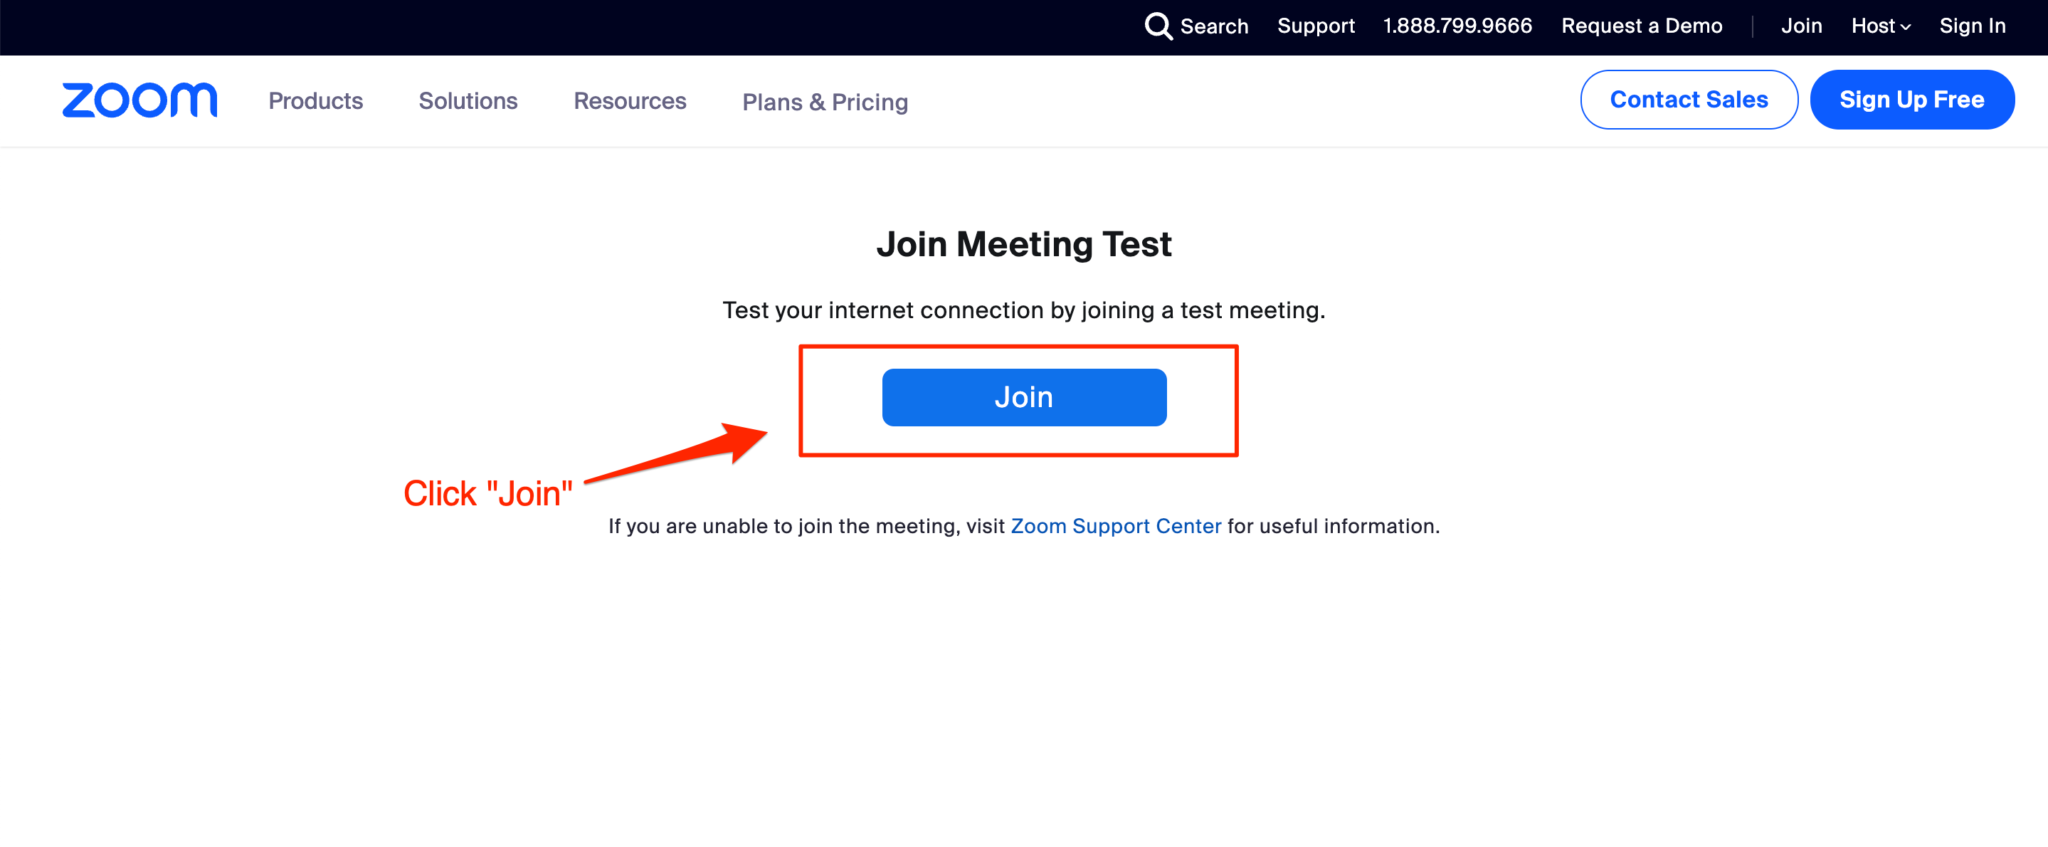Open the Solutions menu

tap(467, 101)
